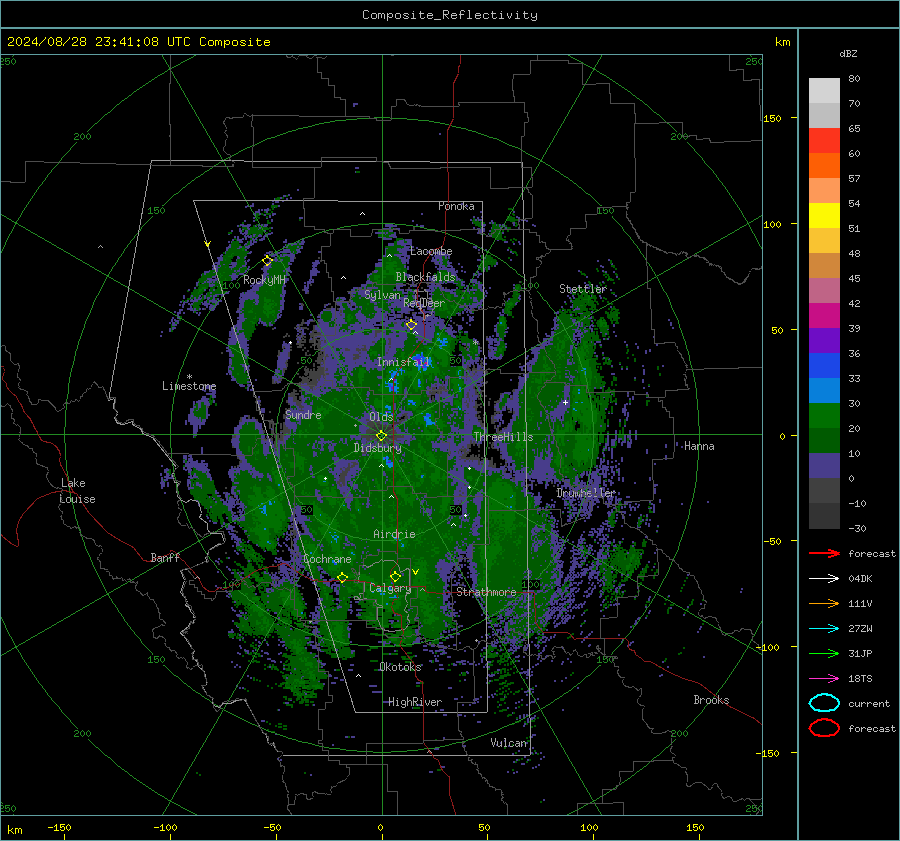Click the Brooks town label
900x841 pixels.
711,700
